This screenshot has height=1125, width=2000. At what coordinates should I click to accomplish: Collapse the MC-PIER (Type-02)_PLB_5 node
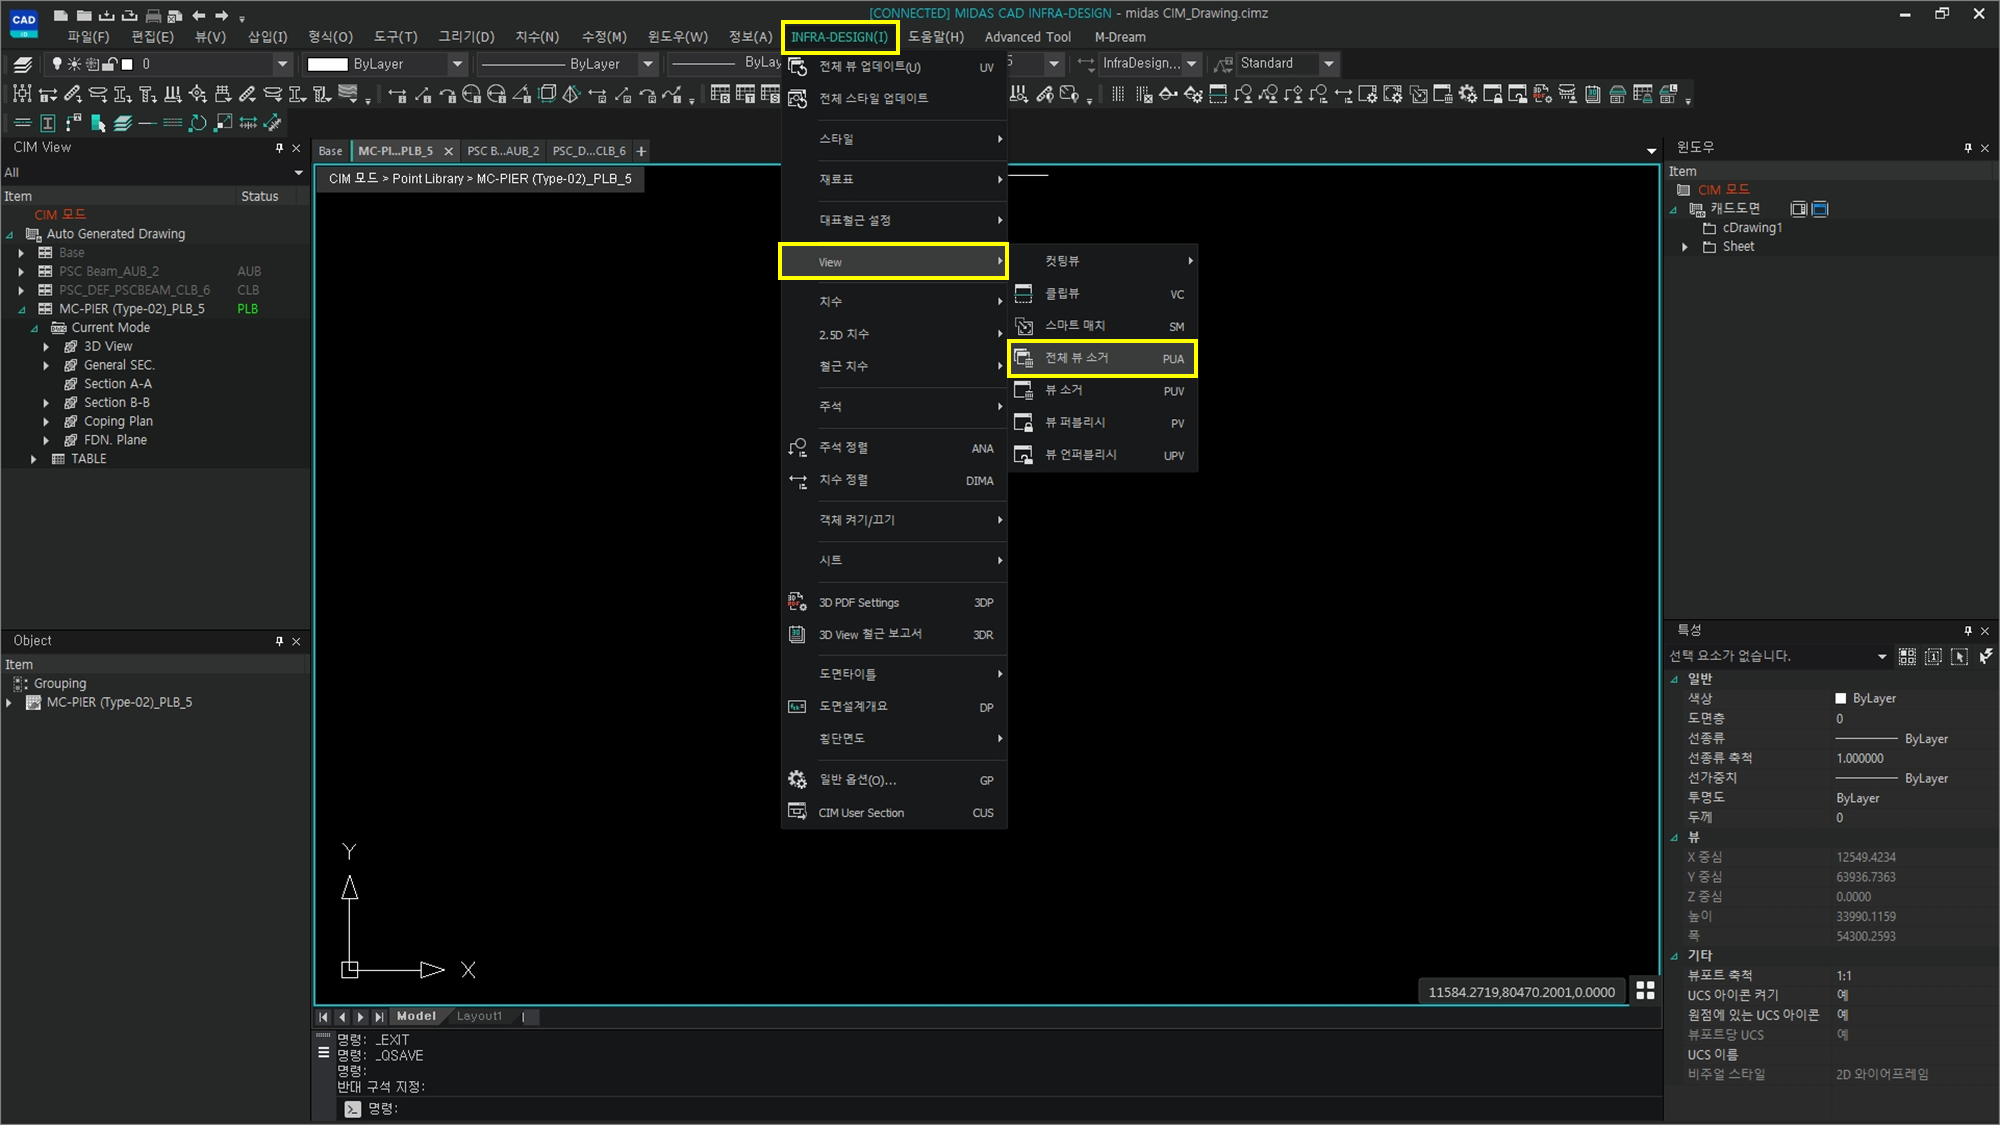(21, 310)
